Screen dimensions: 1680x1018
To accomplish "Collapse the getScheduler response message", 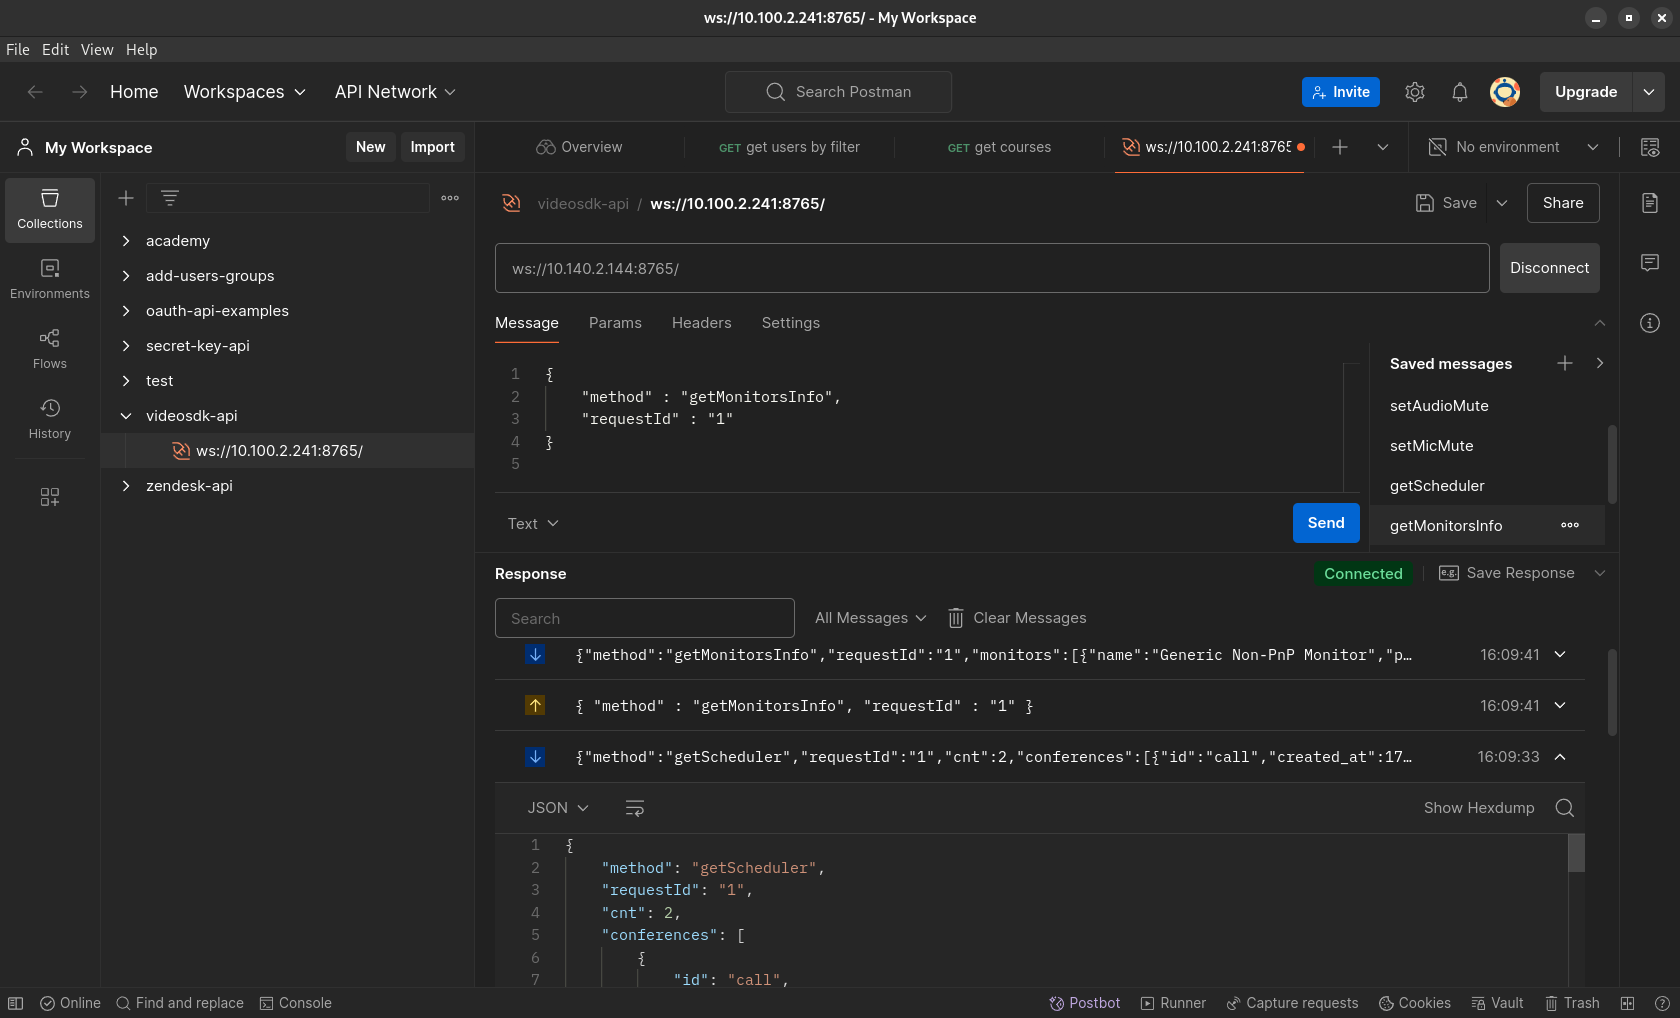I will 1560,757.
